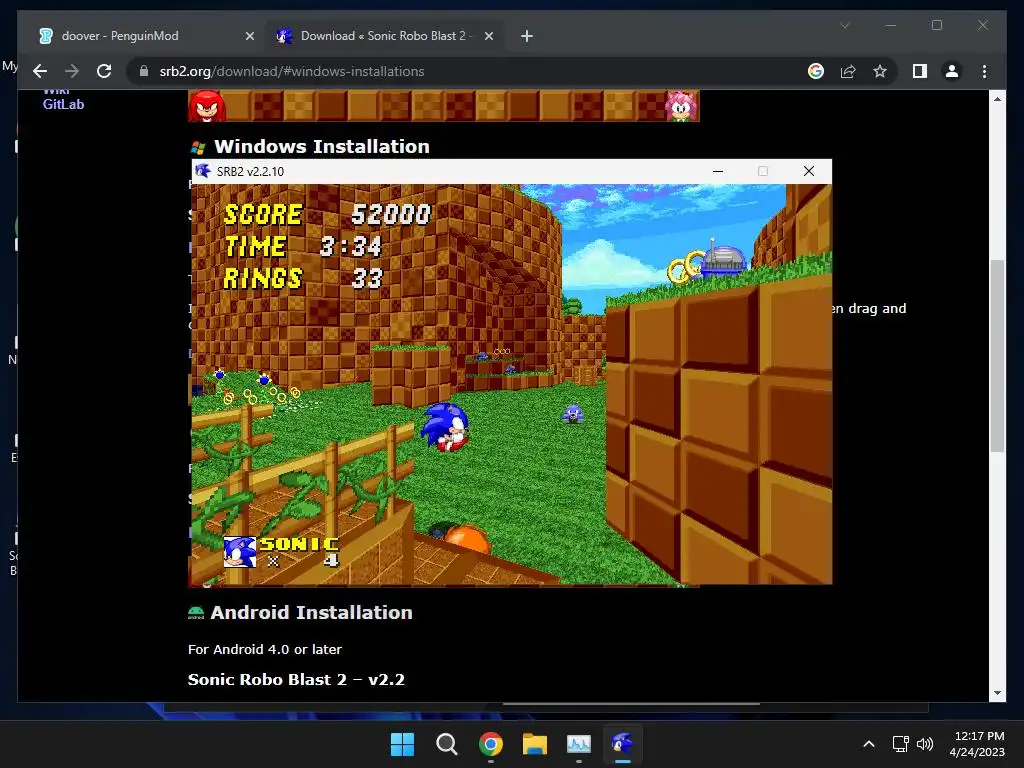Click the gold rings on the ledge
The width and height of the screenshot is (1024, 768).
coord(685,267)
